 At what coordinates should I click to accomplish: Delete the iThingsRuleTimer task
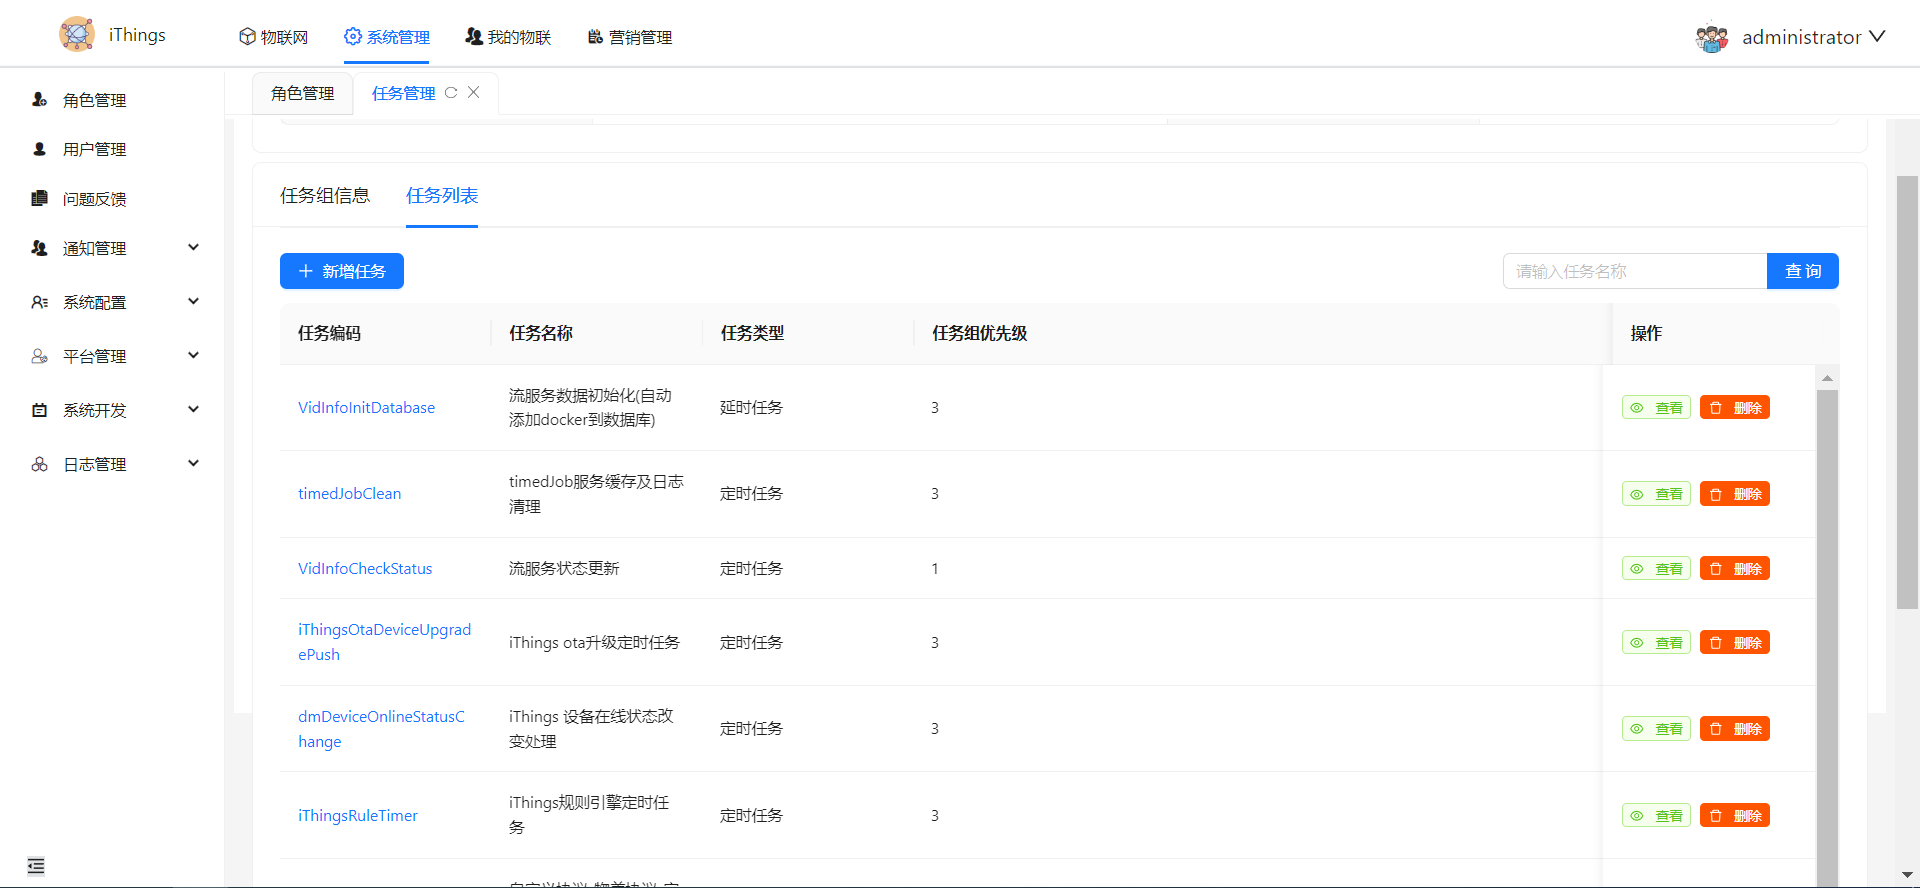pyautogui.click(x=1735, y=816)
